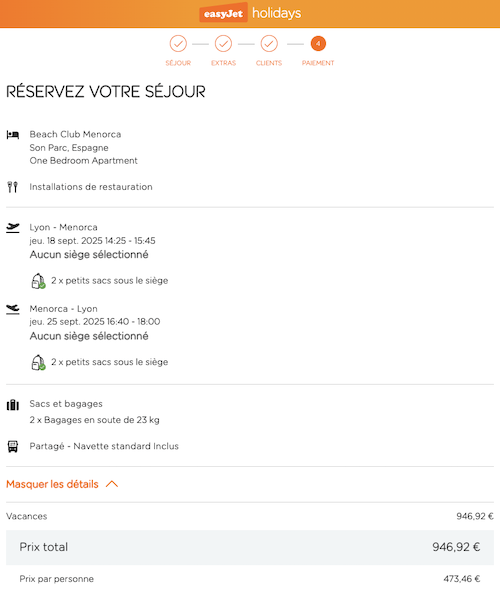Click the easyJet holidays logo
The image size is (500, 613).
coord(250,13)
